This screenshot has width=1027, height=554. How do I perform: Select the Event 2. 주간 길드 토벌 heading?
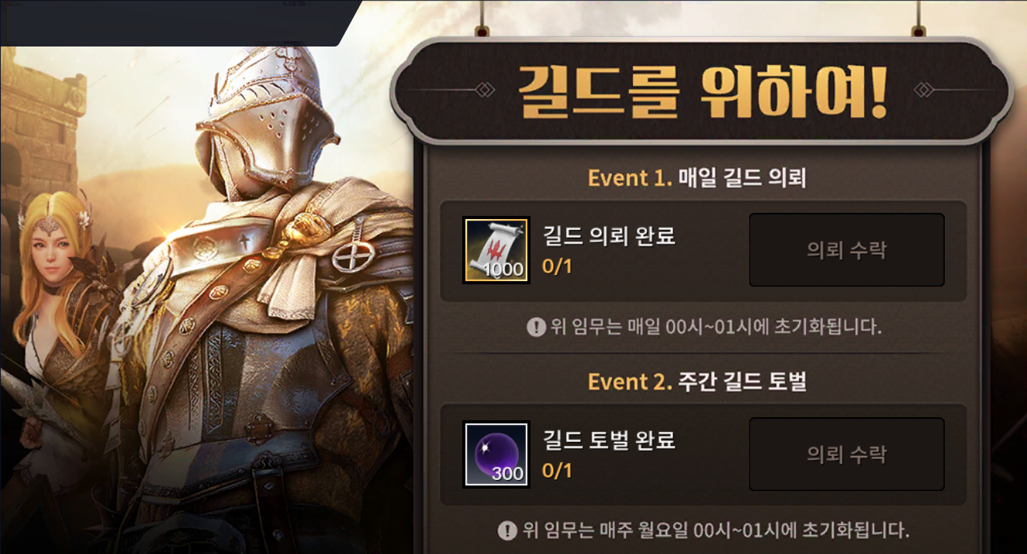pos(697,381)
